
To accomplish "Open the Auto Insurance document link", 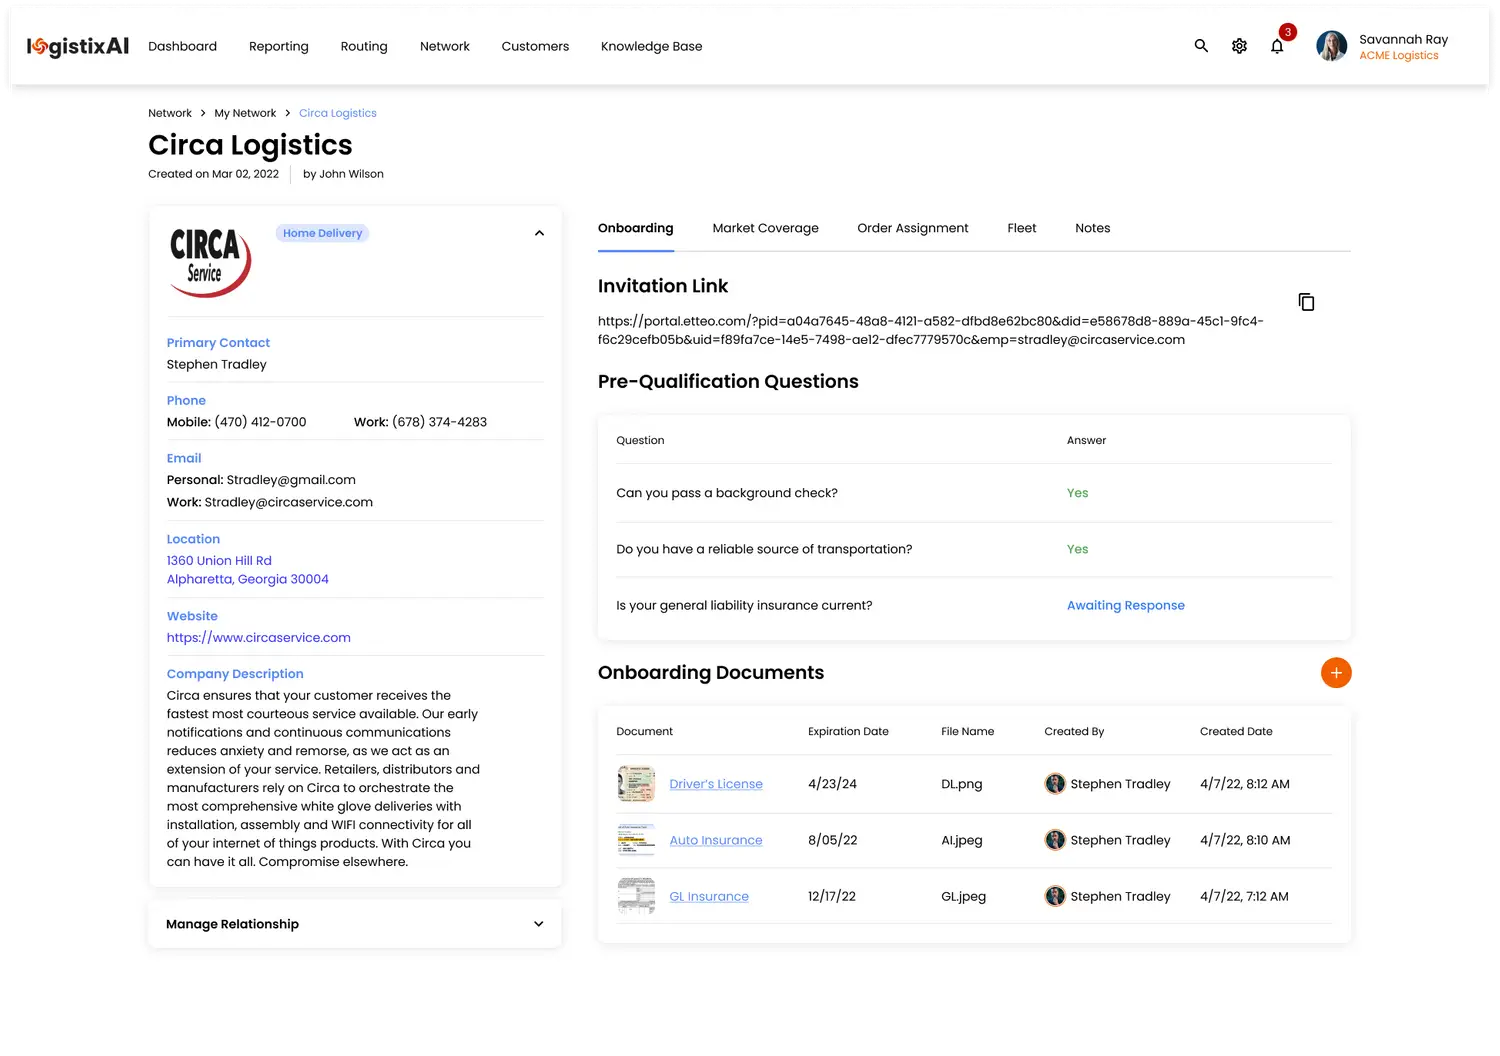I will tap(716, 840).
